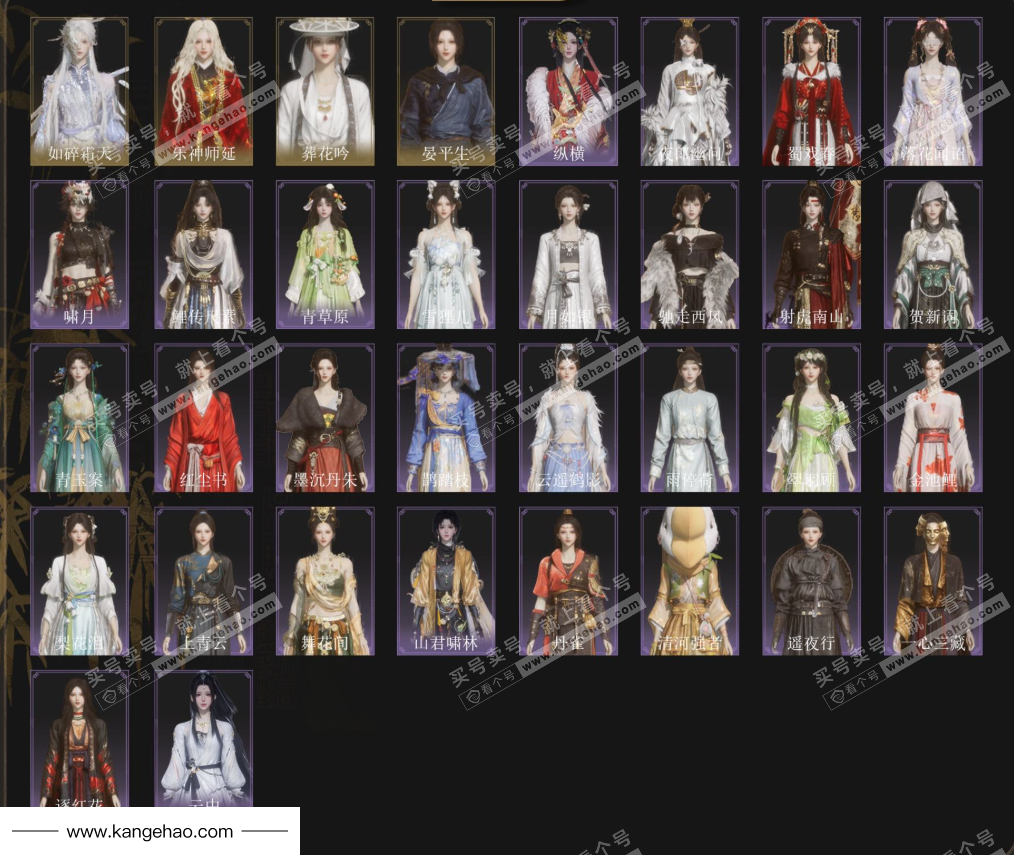Pick the 啸月 outfit card

coord(80,254)
